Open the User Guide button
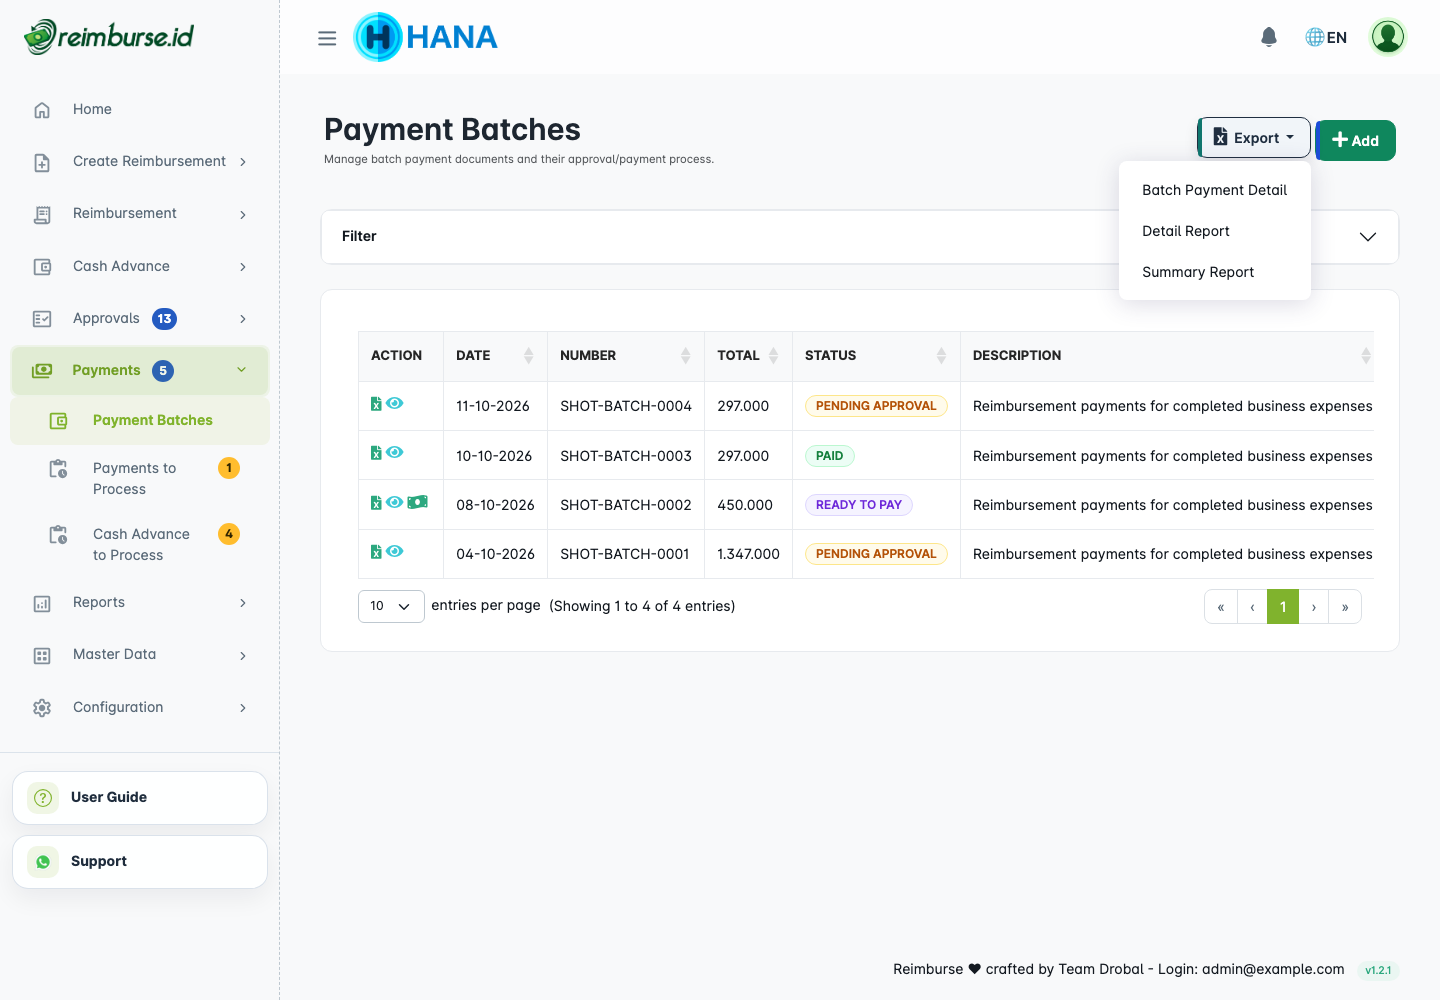The height and width of the screenshot is (1000, 1440). (140, 798)
